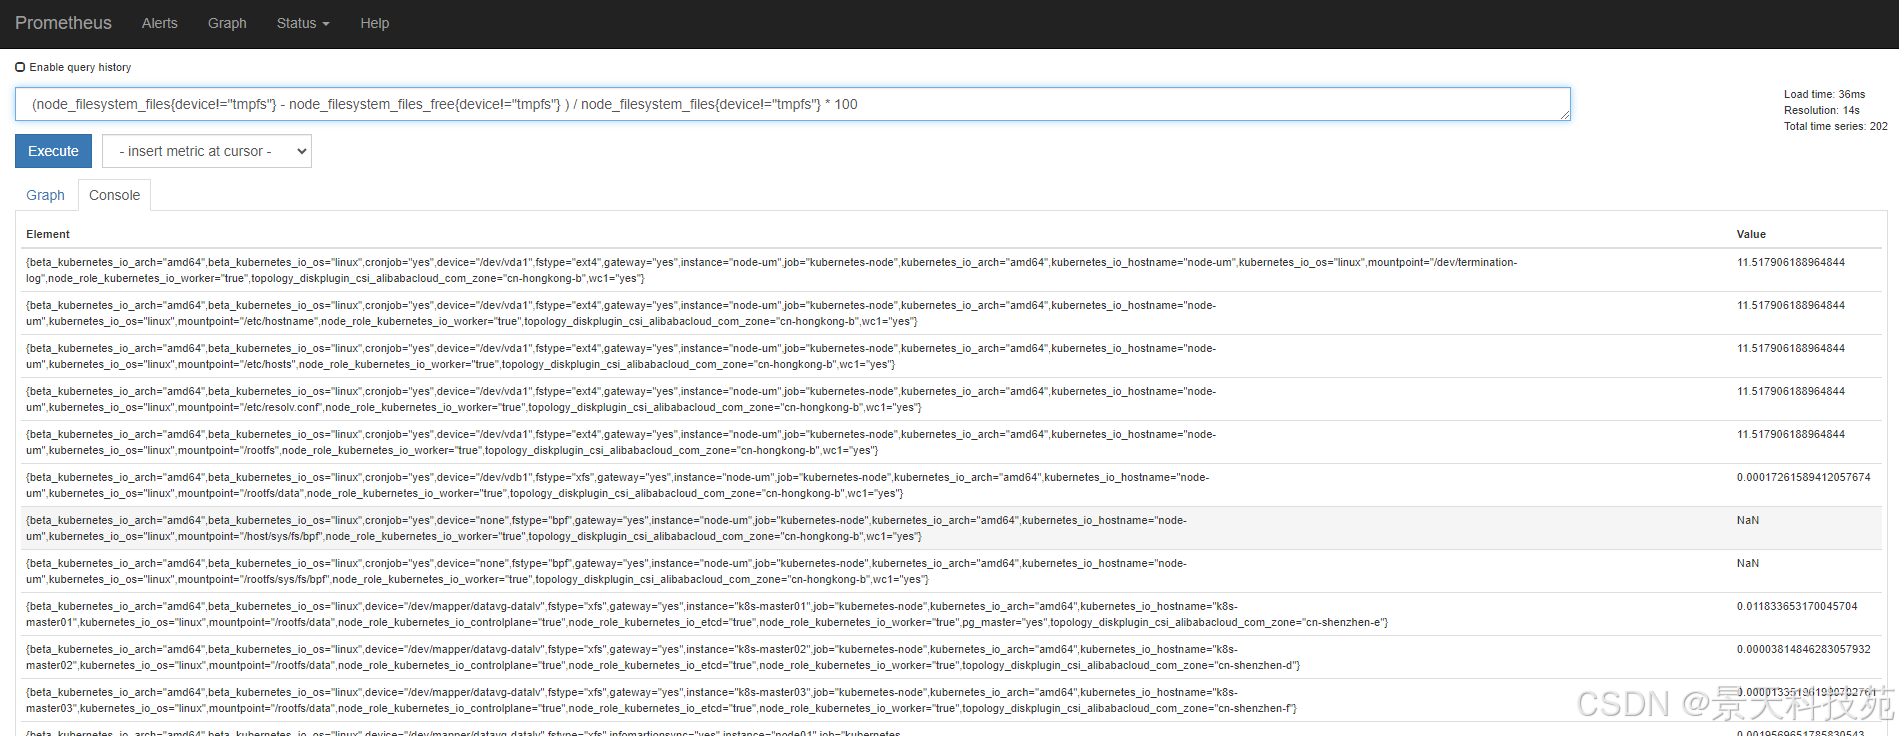Click the Execute button
Image resolution: width=1899 pixels, height=736 pixels.
[x=53, y=151]
